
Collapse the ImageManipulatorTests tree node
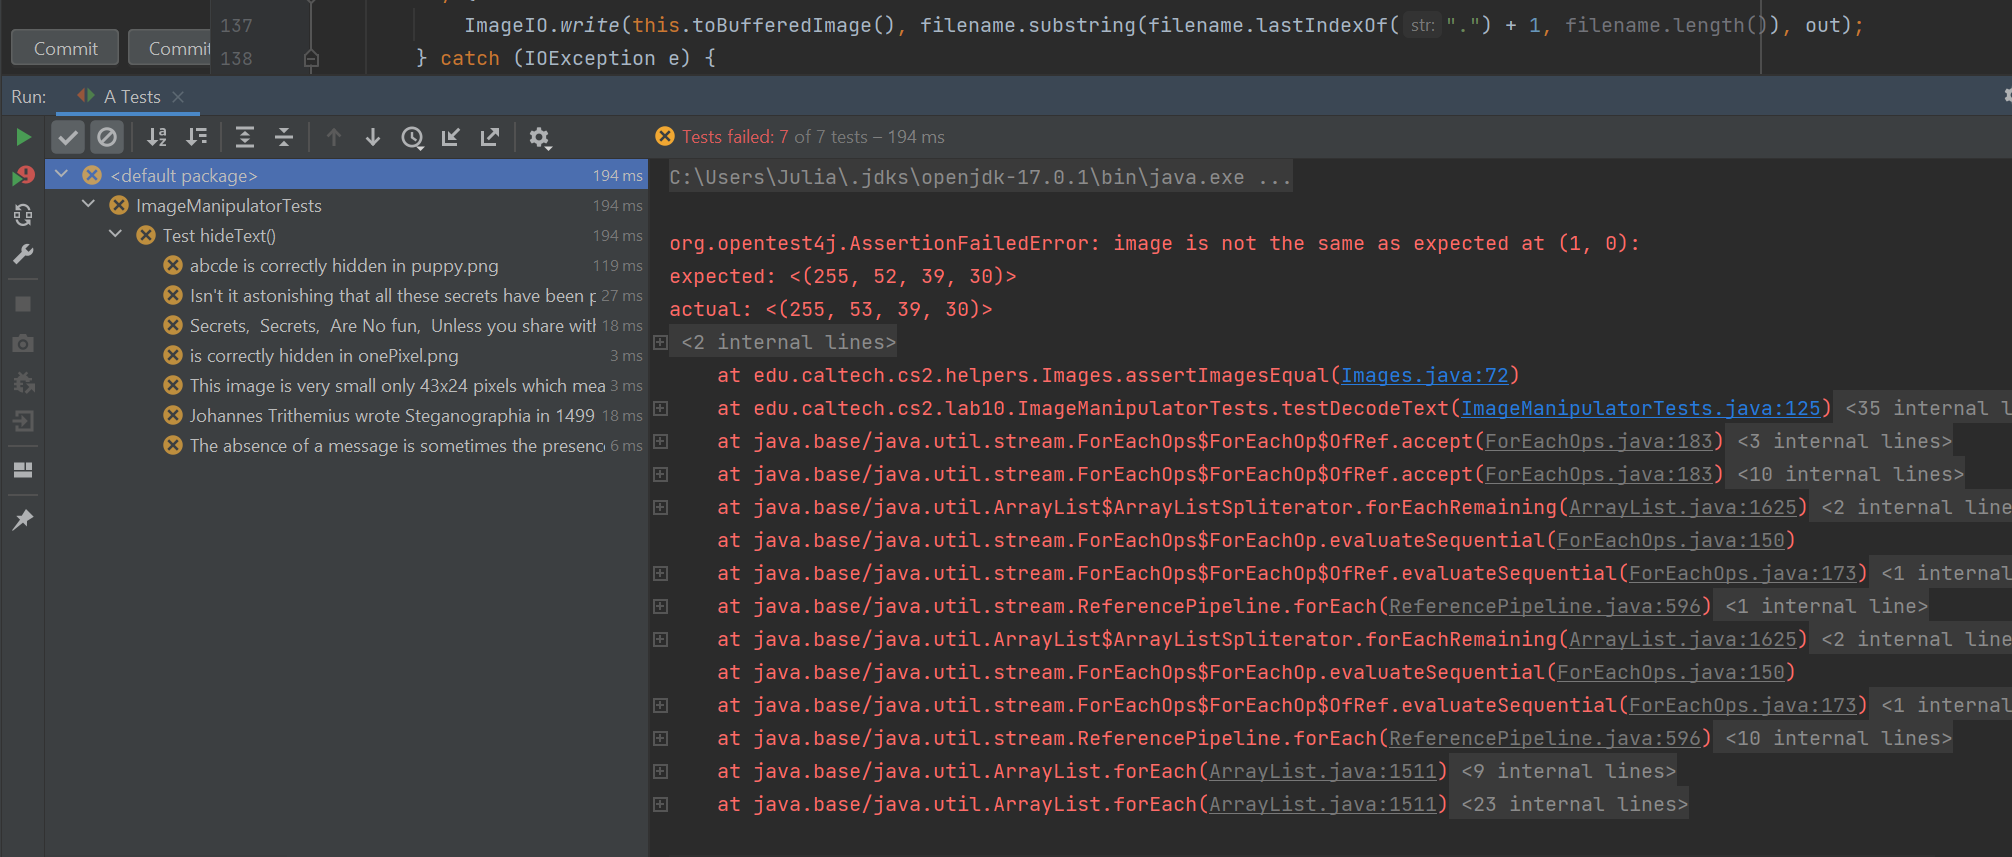pyautogui.click(x=89, y=205)
